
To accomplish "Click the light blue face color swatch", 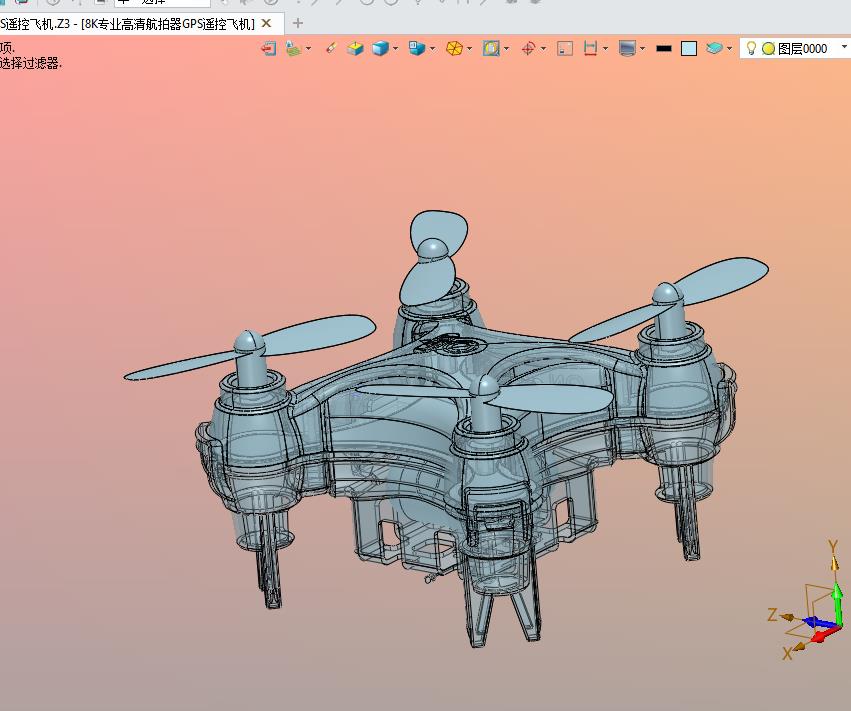I will tap(689, 49).
